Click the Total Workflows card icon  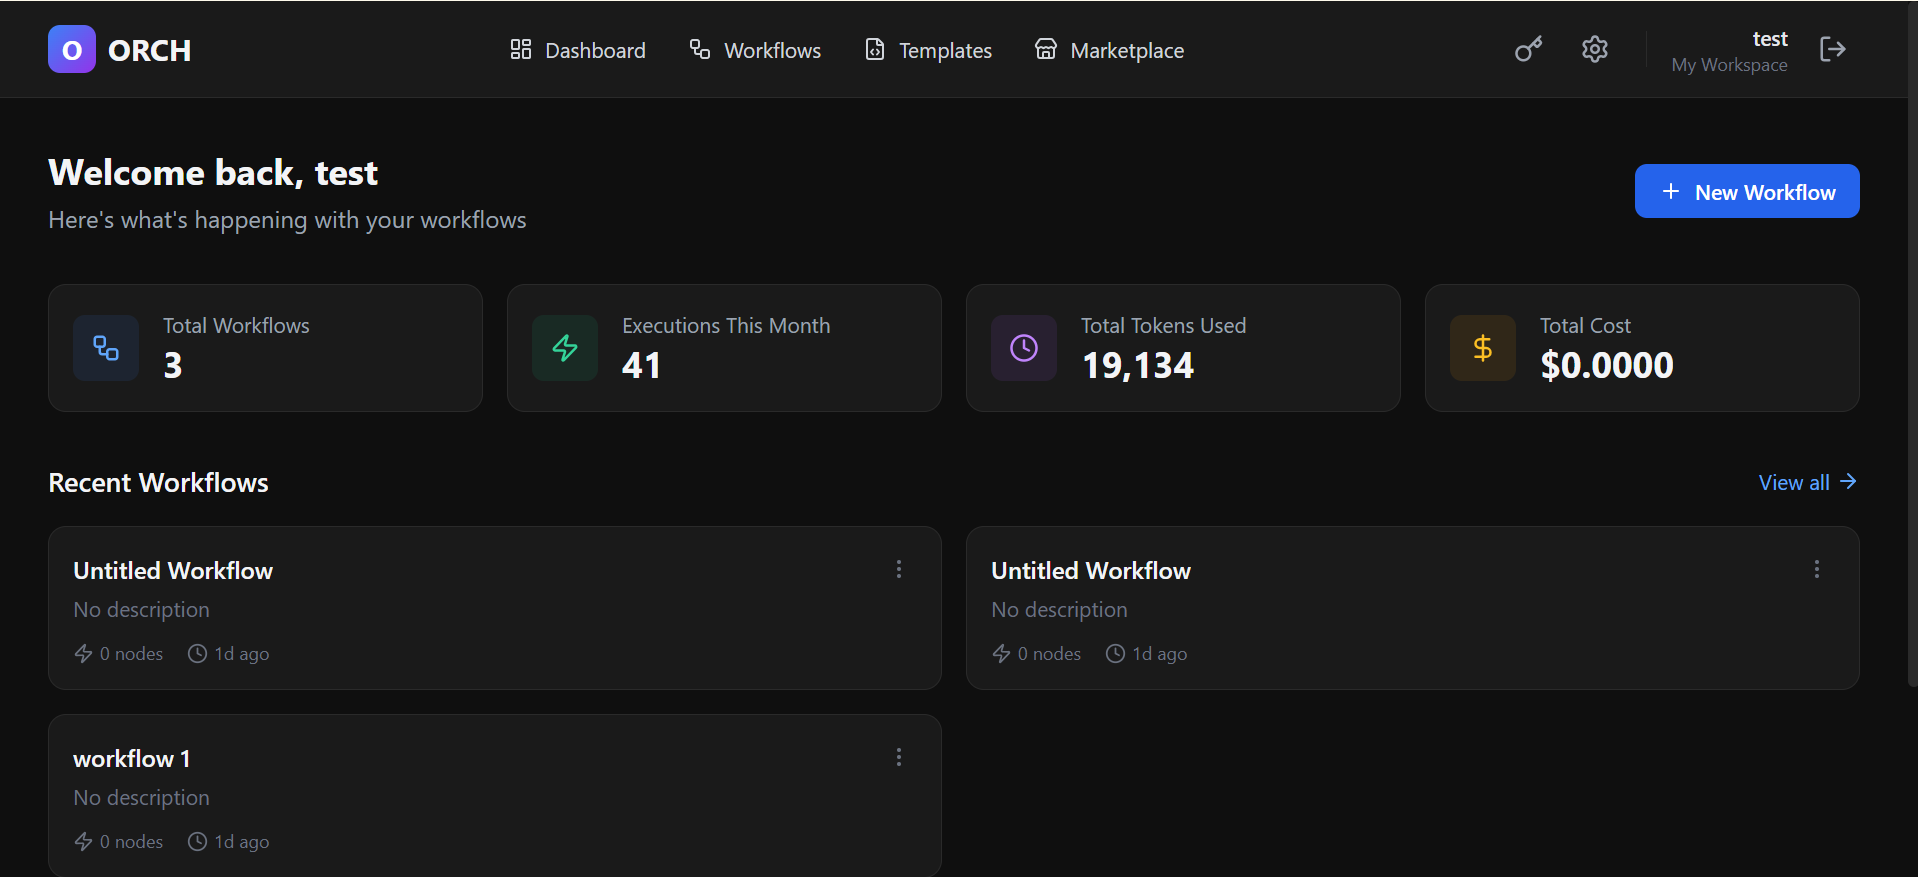[x=106, y=348]
